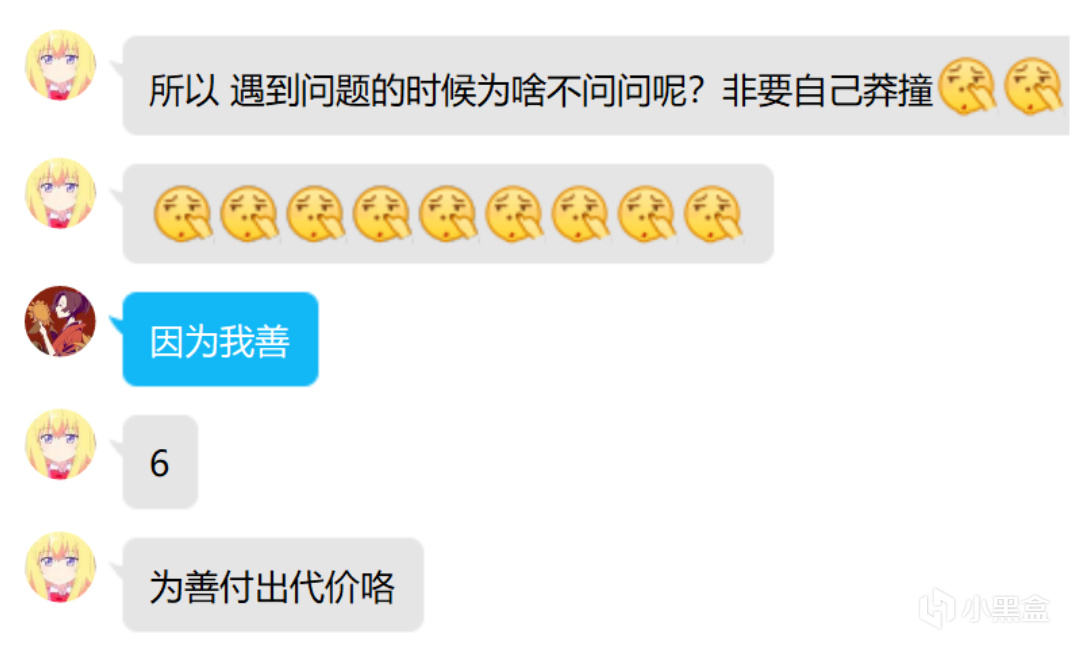The height and width of the screenshot is (645, 1081).
Task: Select the '6' message bubble
Action: [160, 462]
